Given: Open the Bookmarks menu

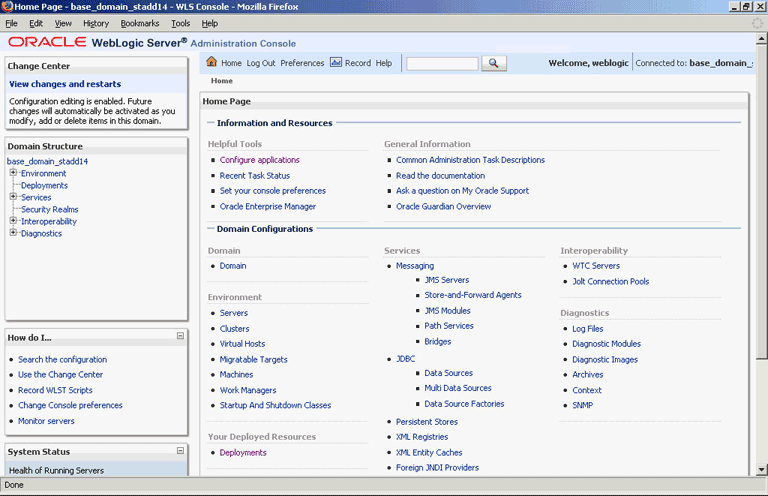Looking at the screenshot, I should click(140, 24).
